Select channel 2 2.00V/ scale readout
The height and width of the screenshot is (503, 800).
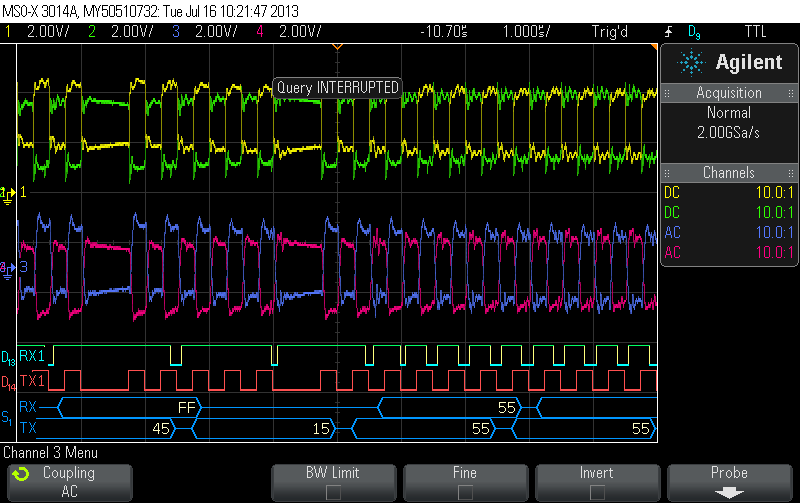point(132,32)
